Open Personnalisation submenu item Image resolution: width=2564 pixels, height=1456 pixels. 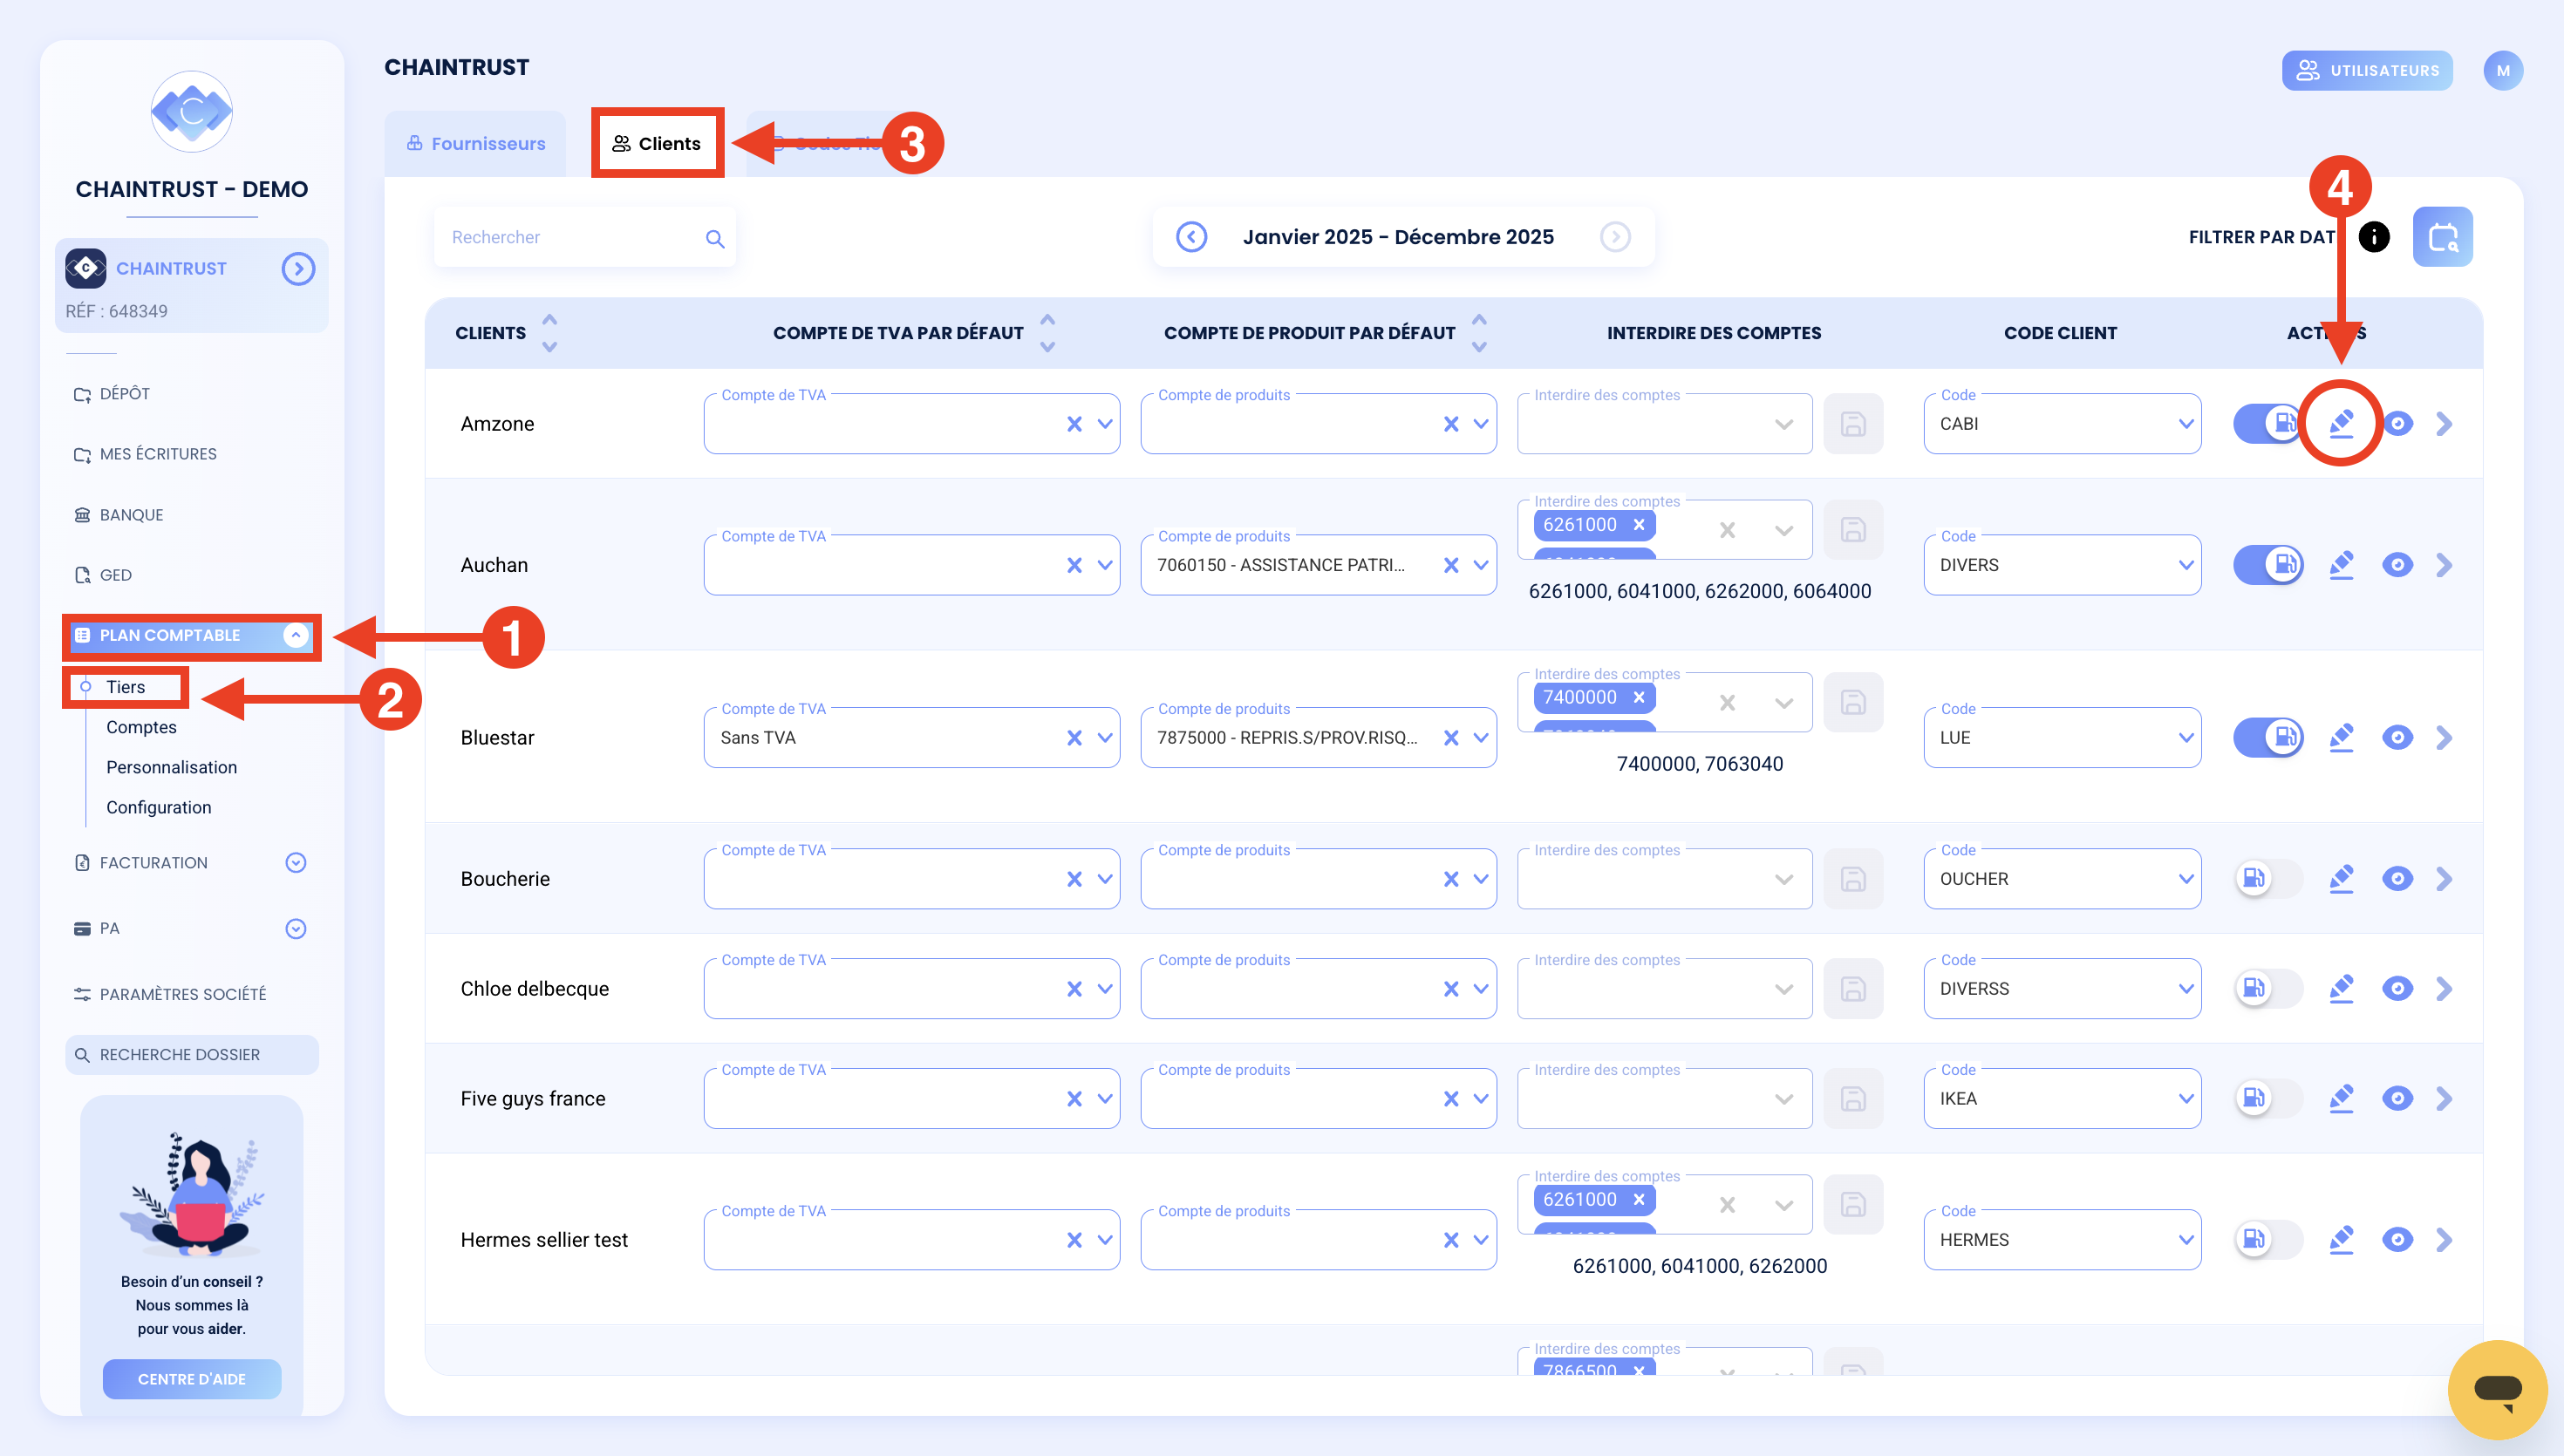pyautogui.click(x=171, y=767)
